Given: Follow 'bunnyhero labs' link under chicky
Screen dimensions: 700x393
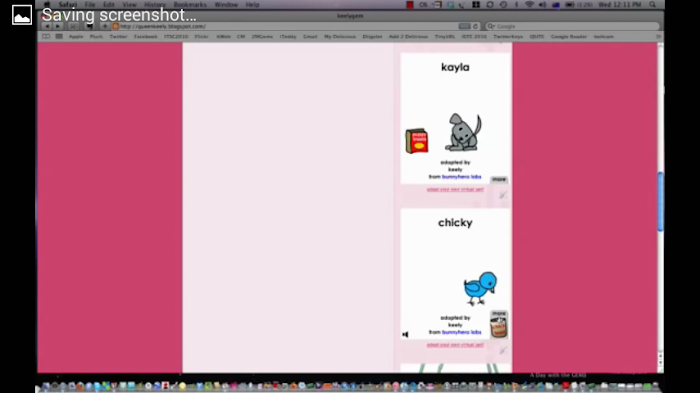Looking at the screenshot, I should click(x=462, y=332).
